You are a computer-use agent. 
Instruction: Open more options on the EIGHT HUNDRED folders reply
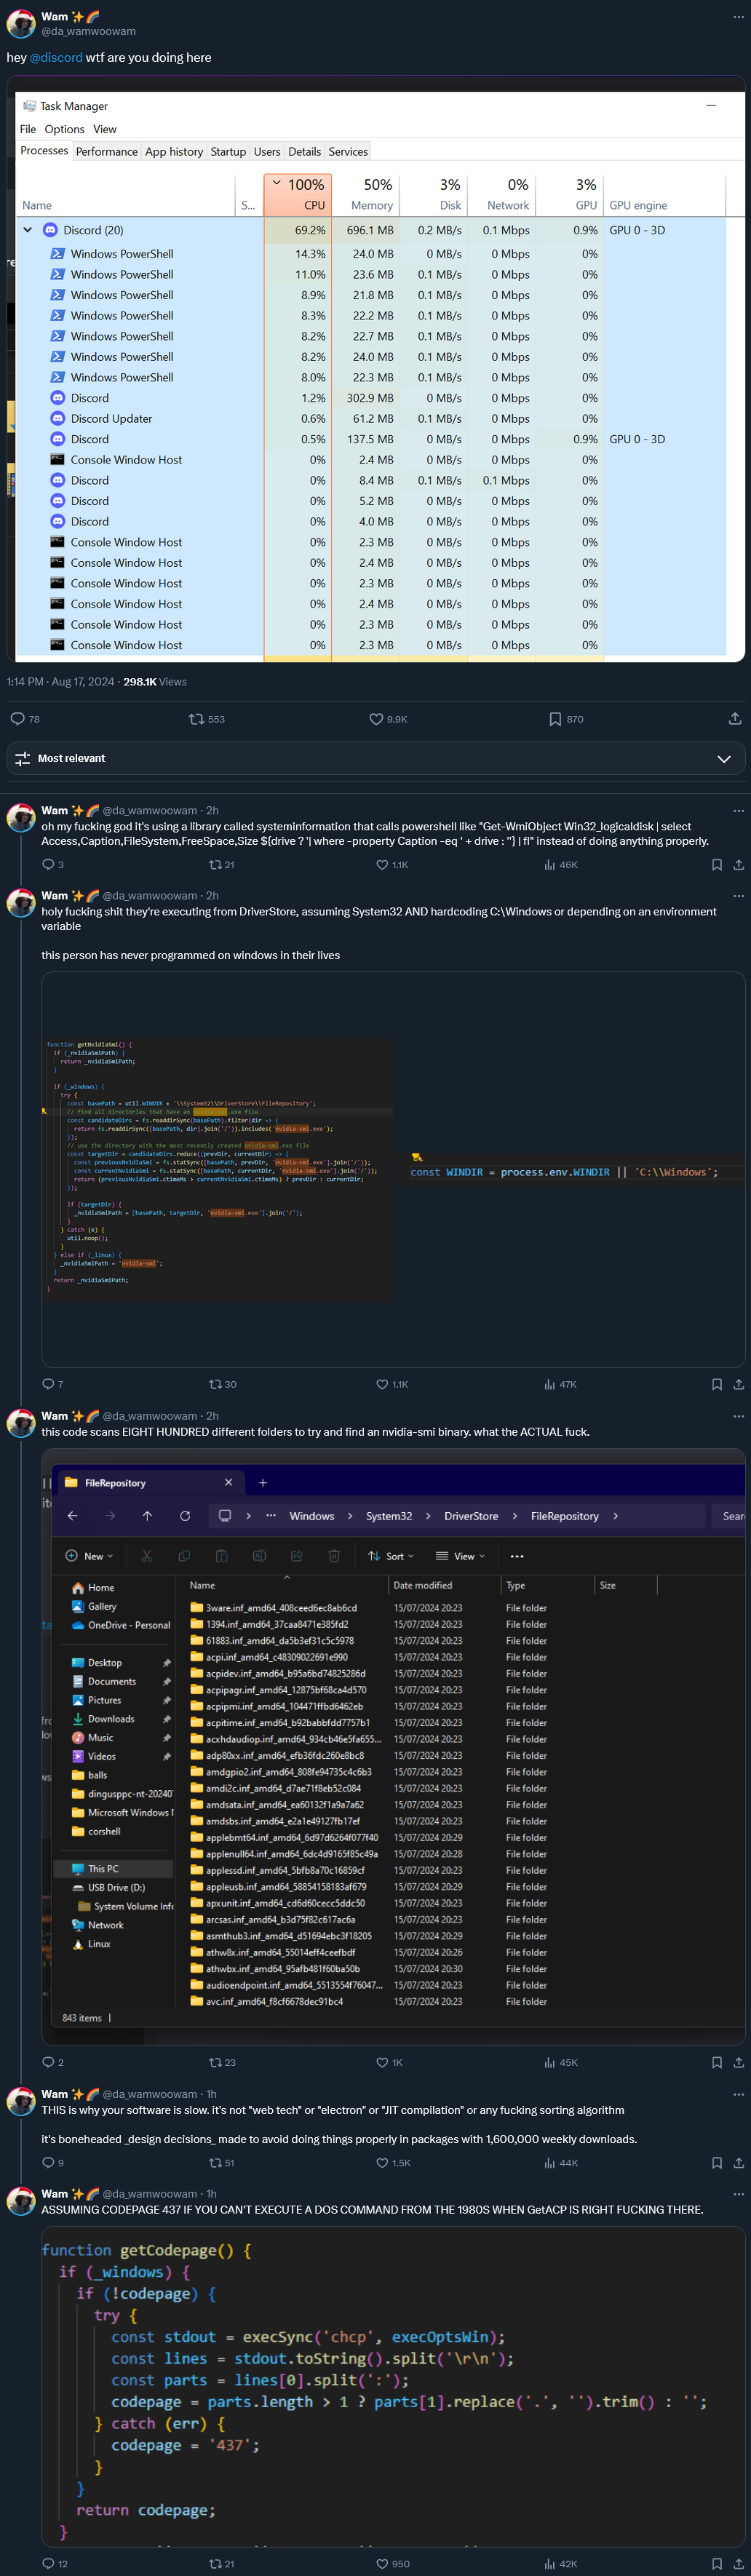[738, 1416]
